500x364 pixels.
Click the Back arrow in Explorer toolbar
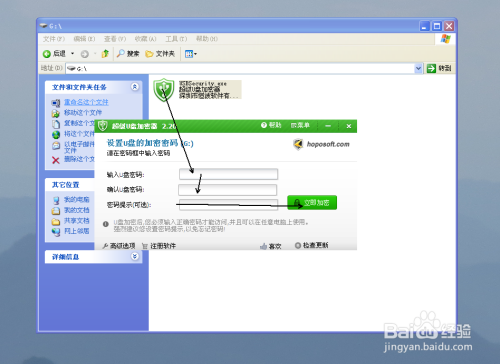pos(47,54)
